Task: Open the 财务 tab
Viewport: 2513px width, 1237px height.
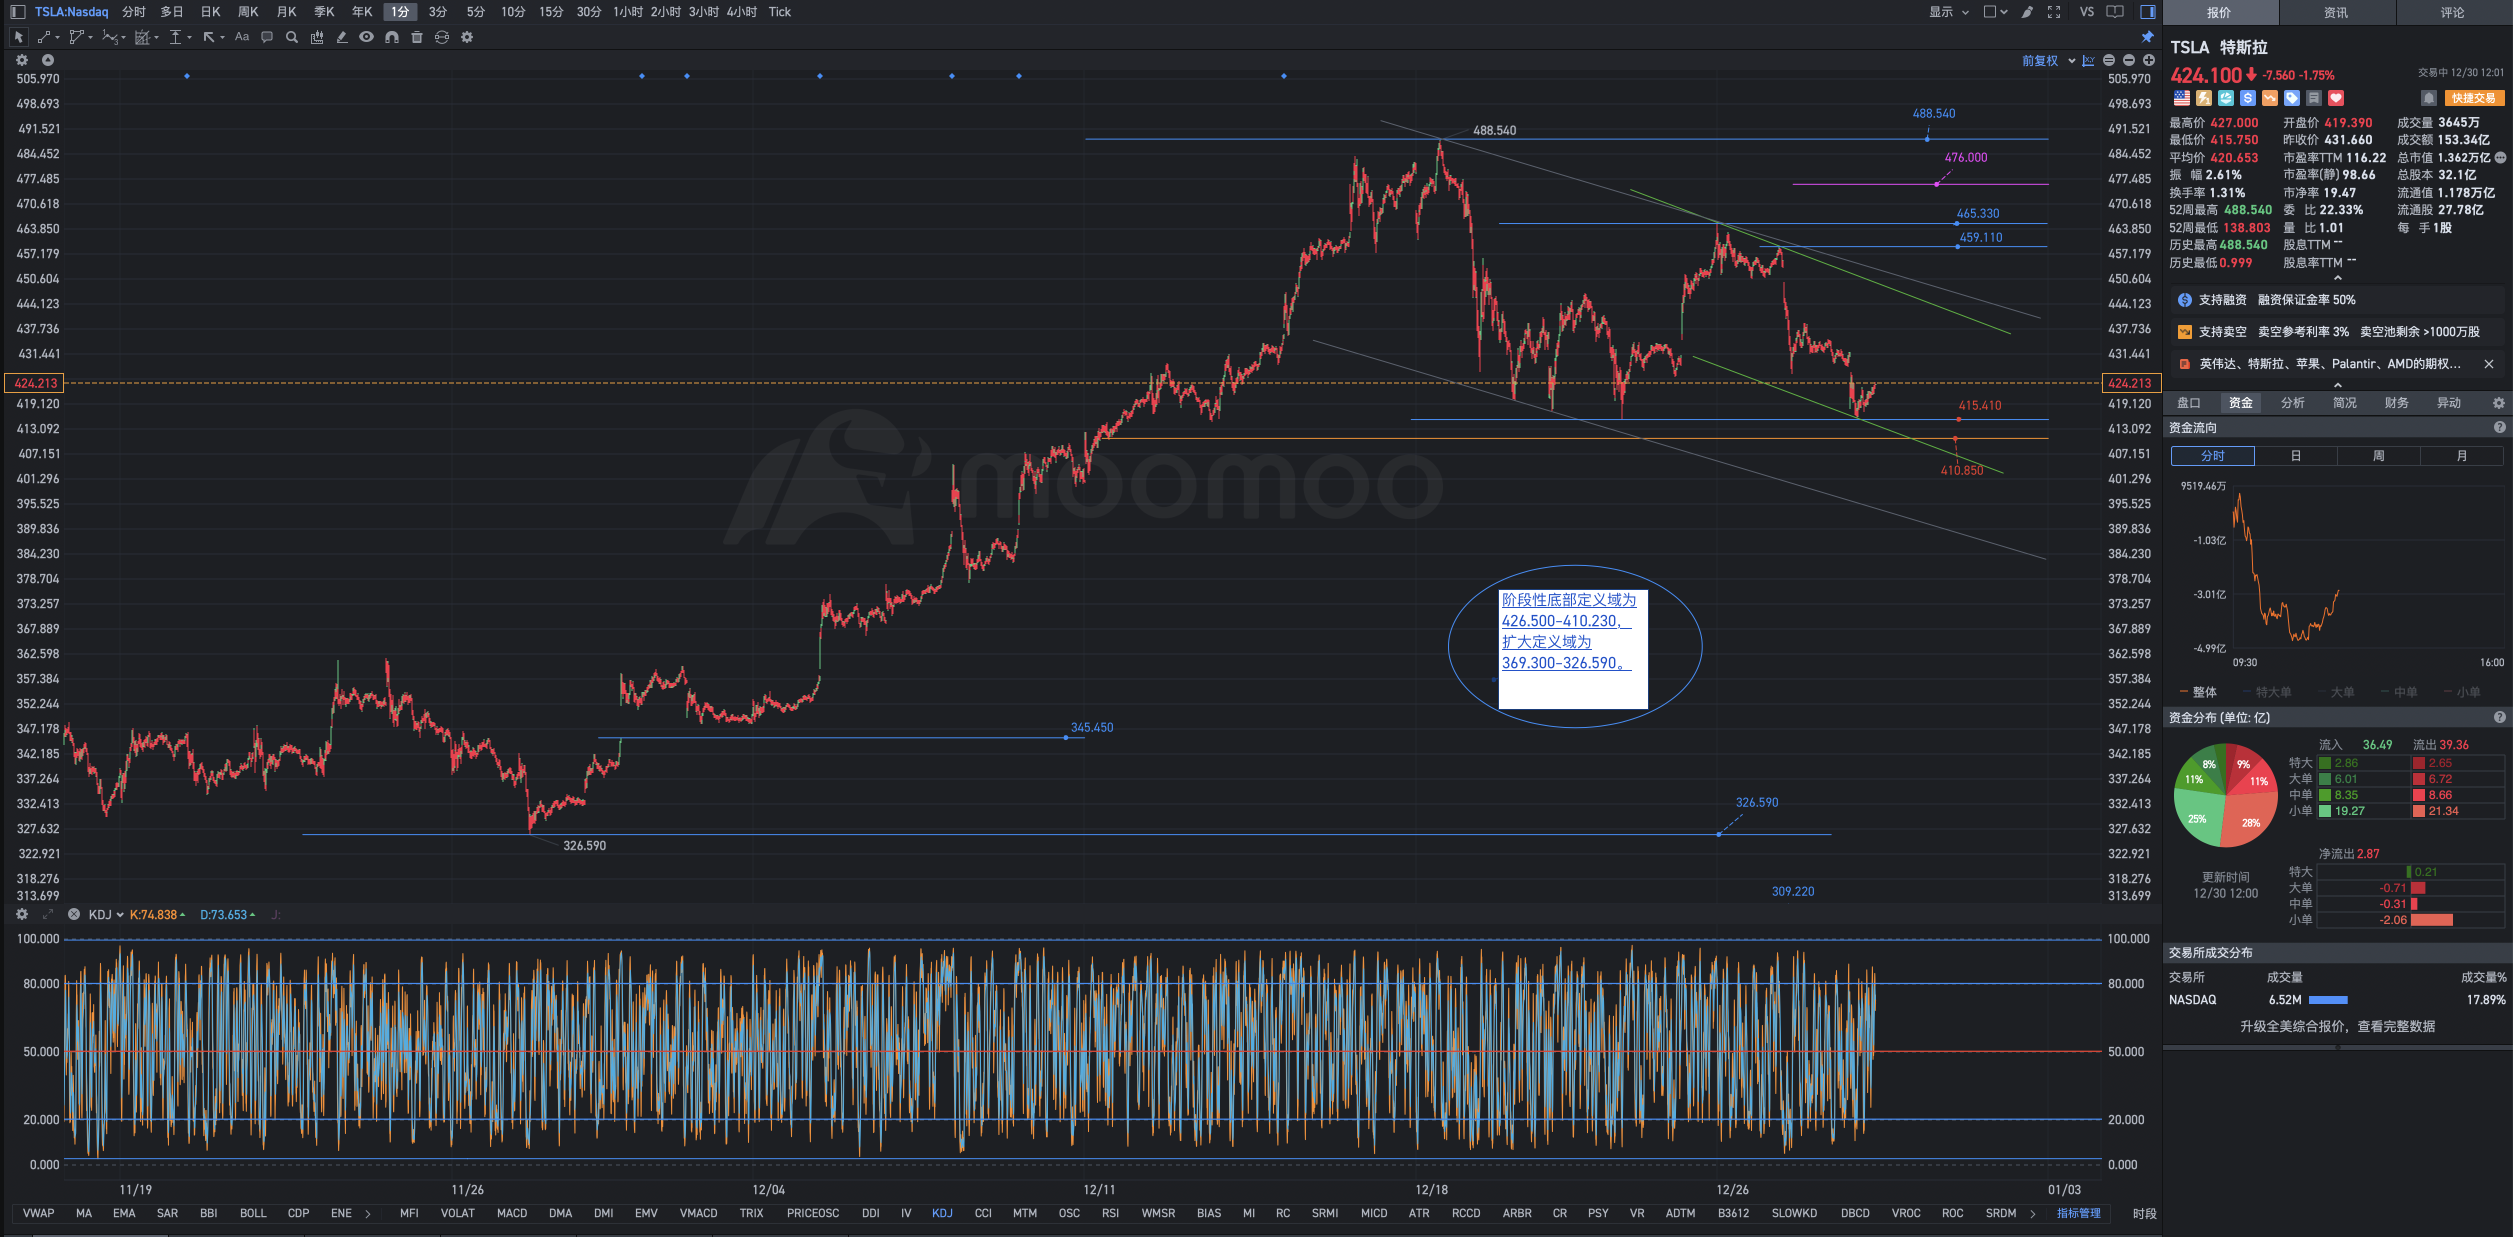Action: pyautogui.click(x=2397, y=403)
